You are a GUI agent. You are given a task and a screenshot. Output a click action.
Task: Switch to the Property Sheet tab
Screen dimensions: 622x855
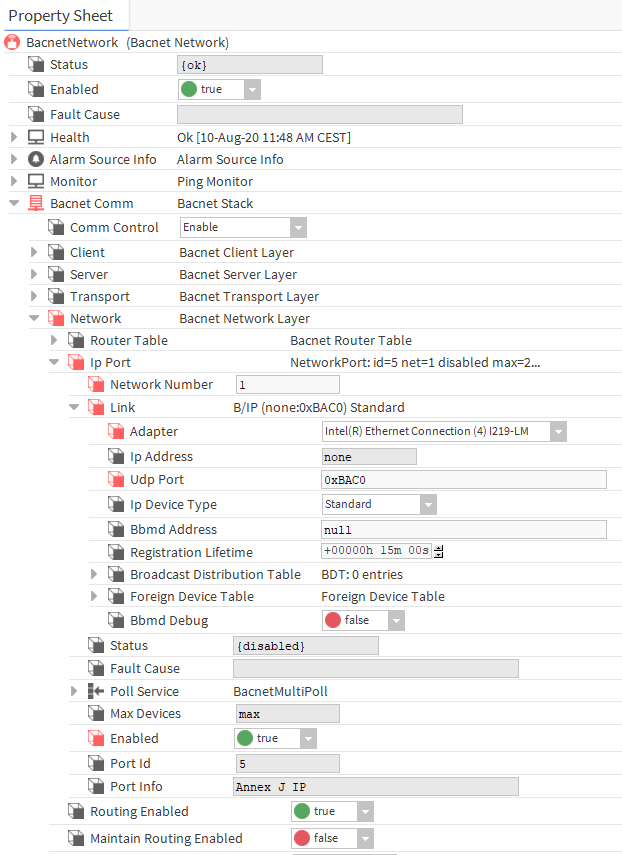(64, 15)
